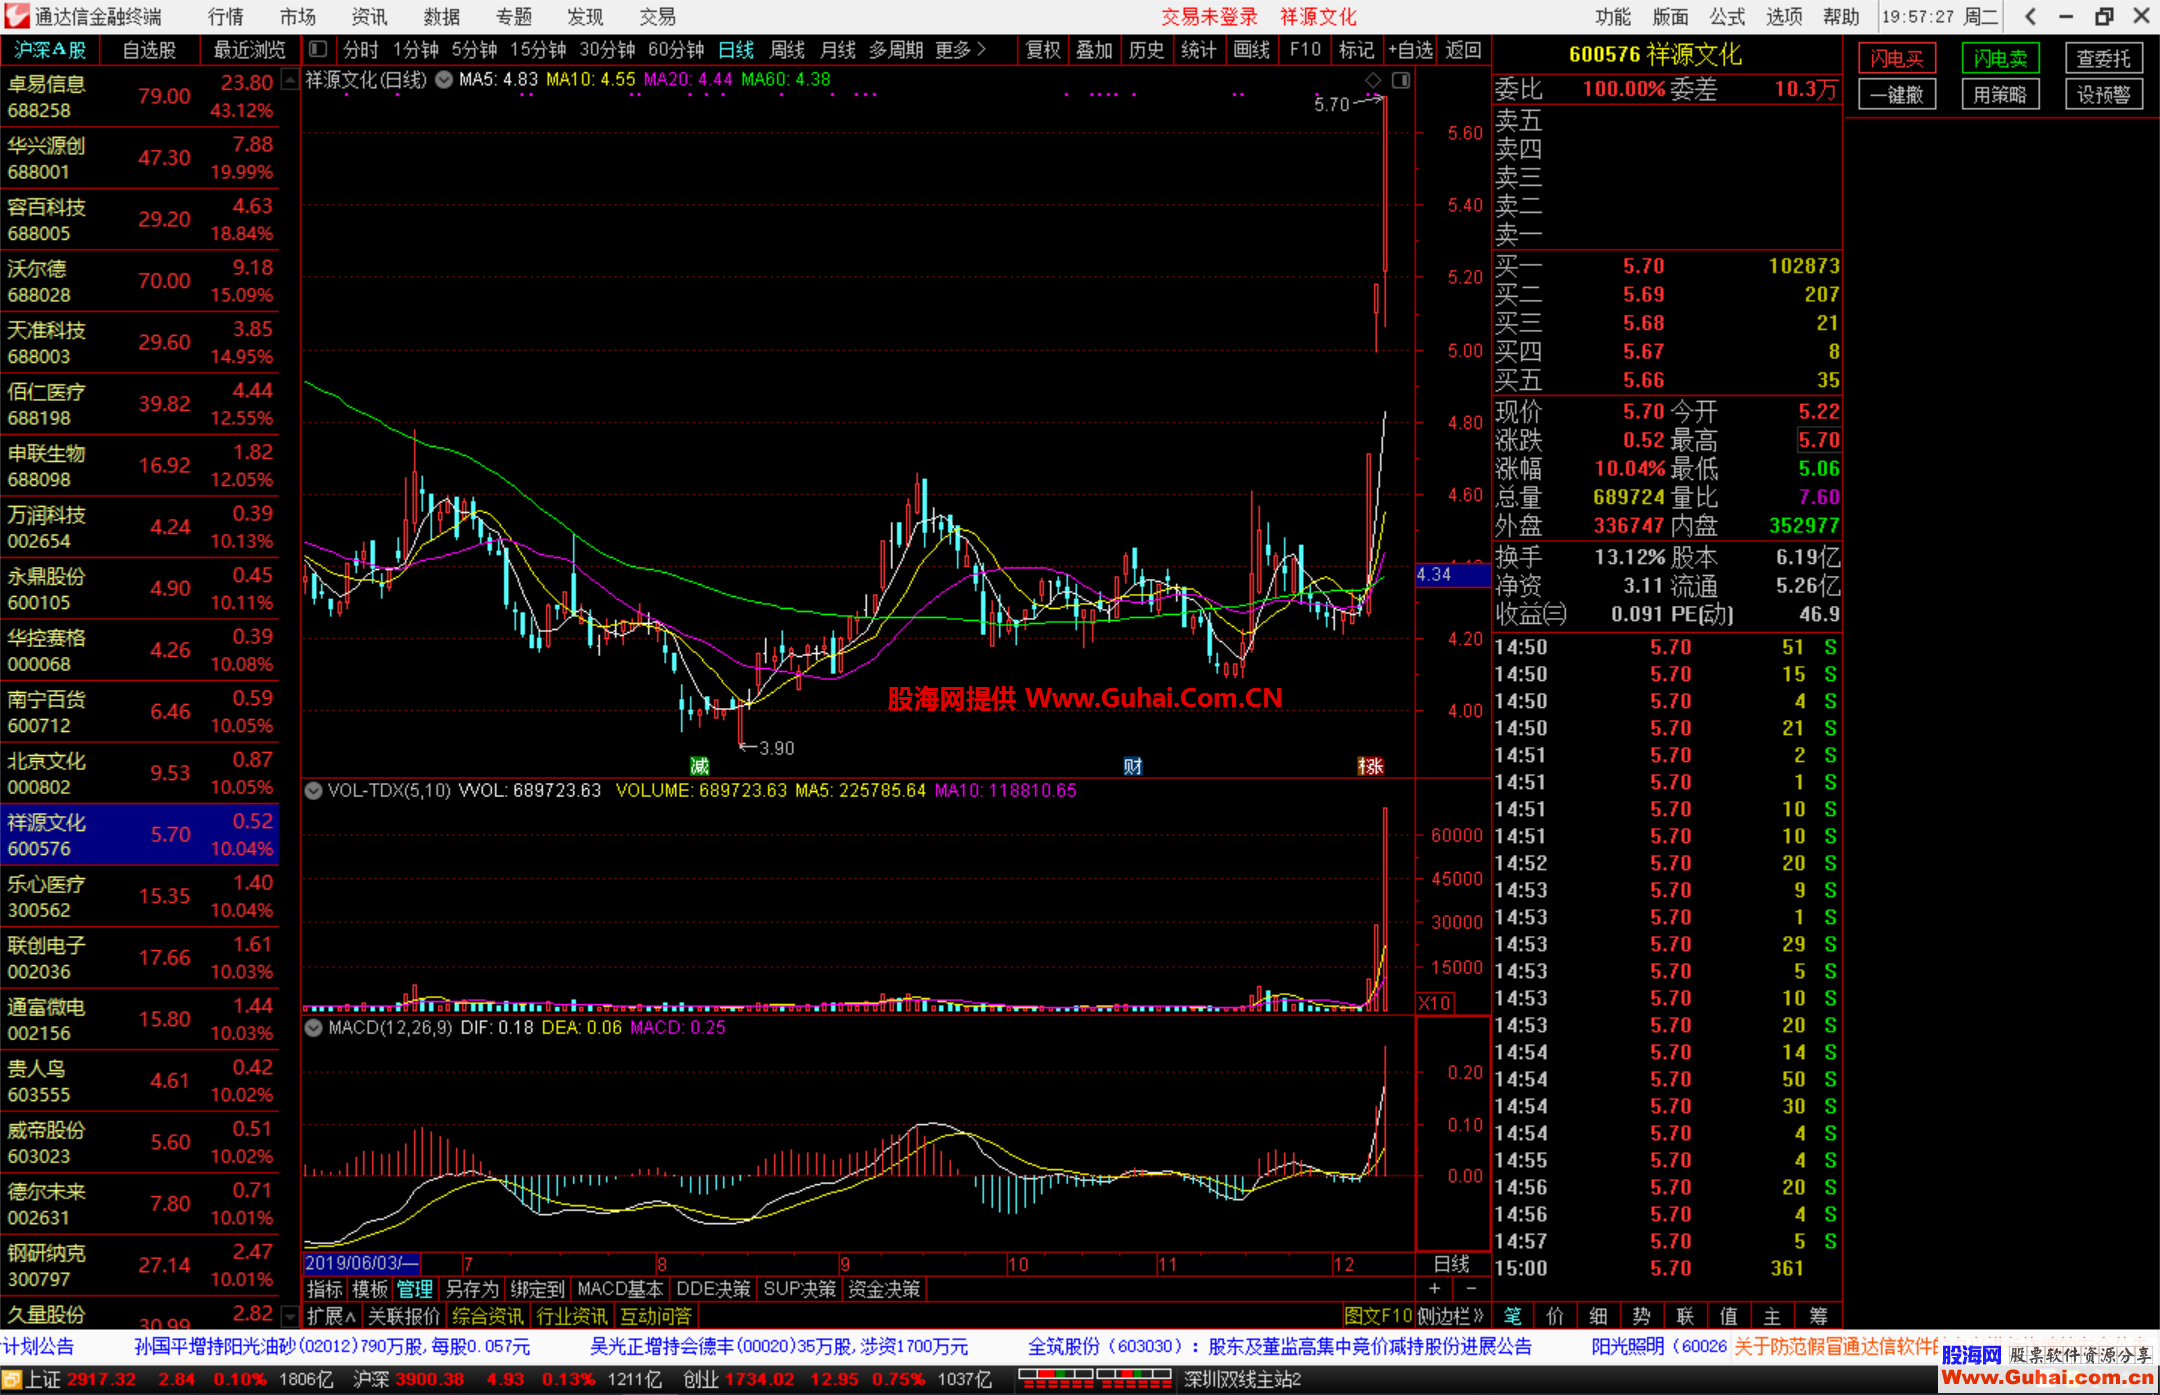Click the server status icon in the status bar
This screenshot has width=2160, height=1395.
tap(11, 1380)
